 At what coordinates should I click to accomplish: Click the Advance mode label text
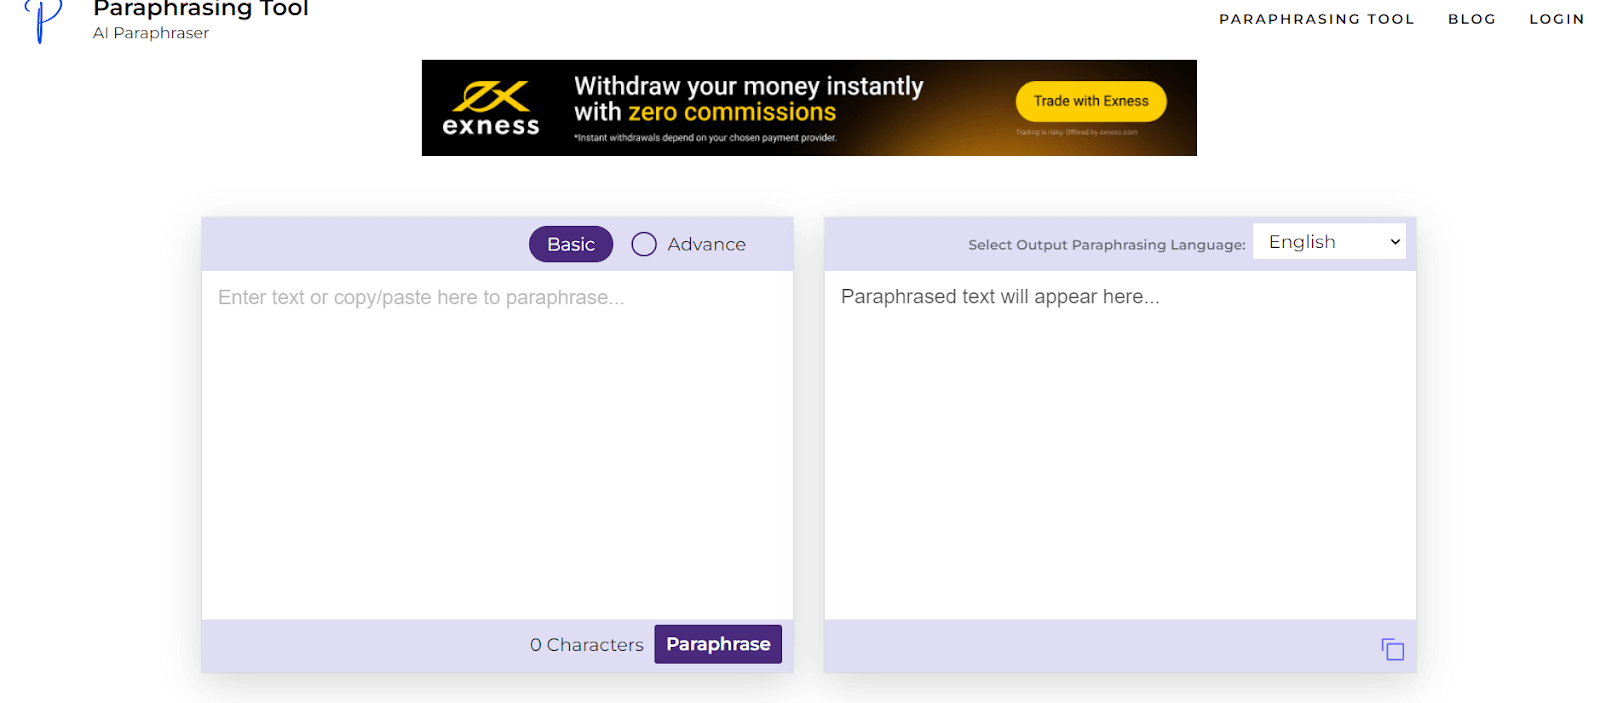tap(706, 244)
